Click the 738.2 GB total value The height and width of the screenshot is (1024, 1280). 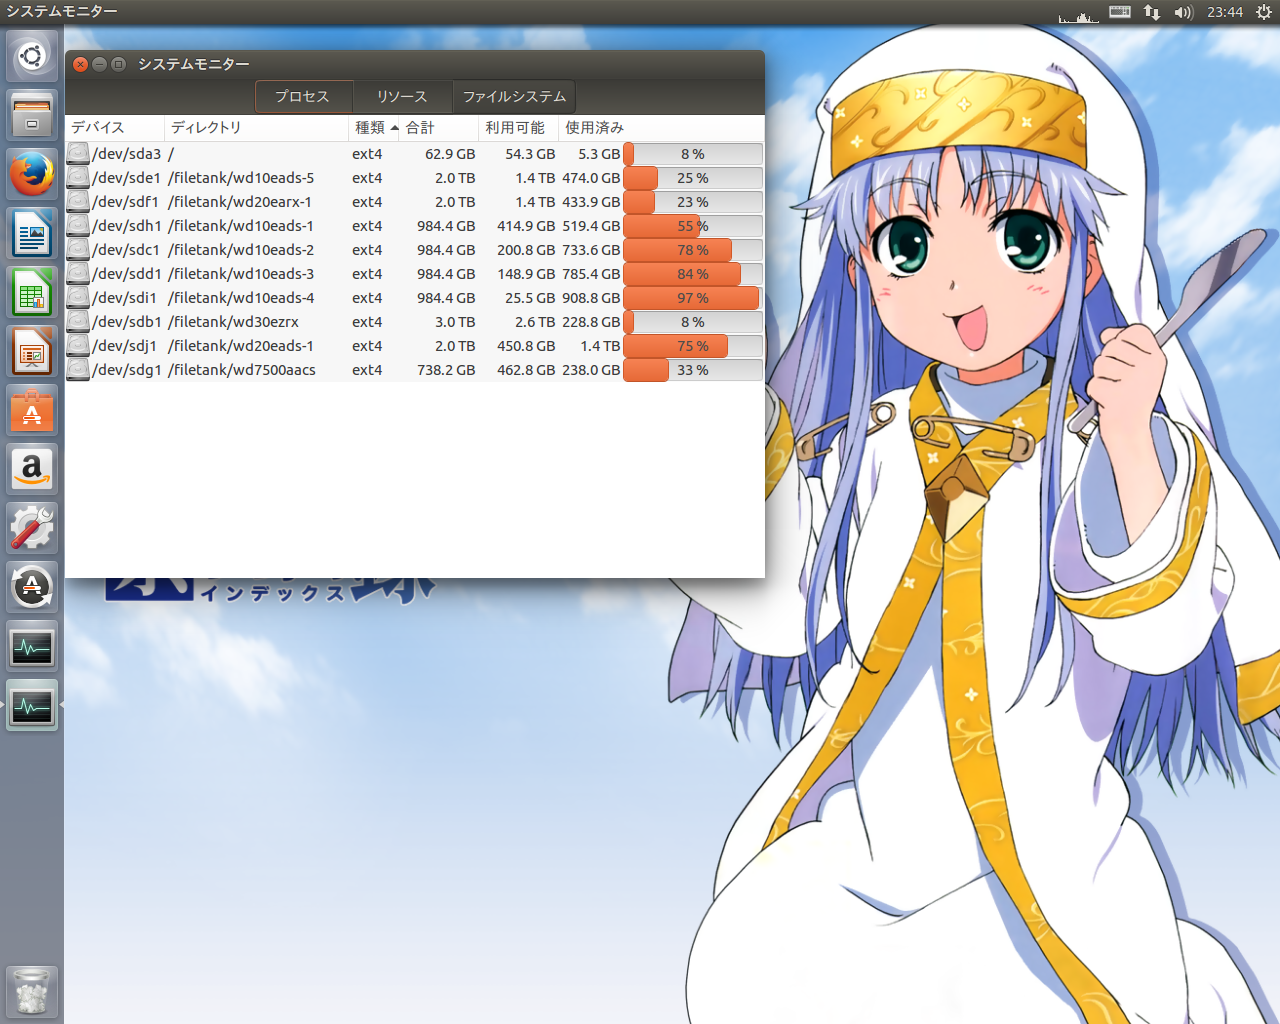pos(446,370)
